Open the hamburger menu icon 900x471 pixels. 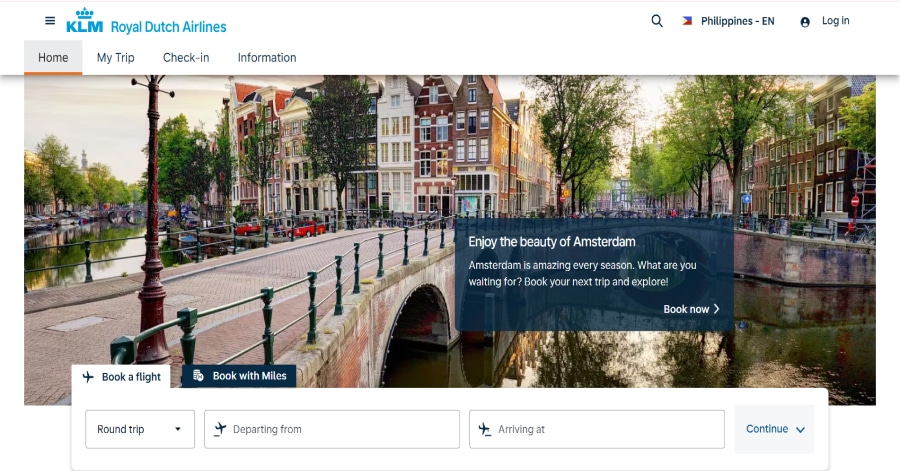click(50, 21)
